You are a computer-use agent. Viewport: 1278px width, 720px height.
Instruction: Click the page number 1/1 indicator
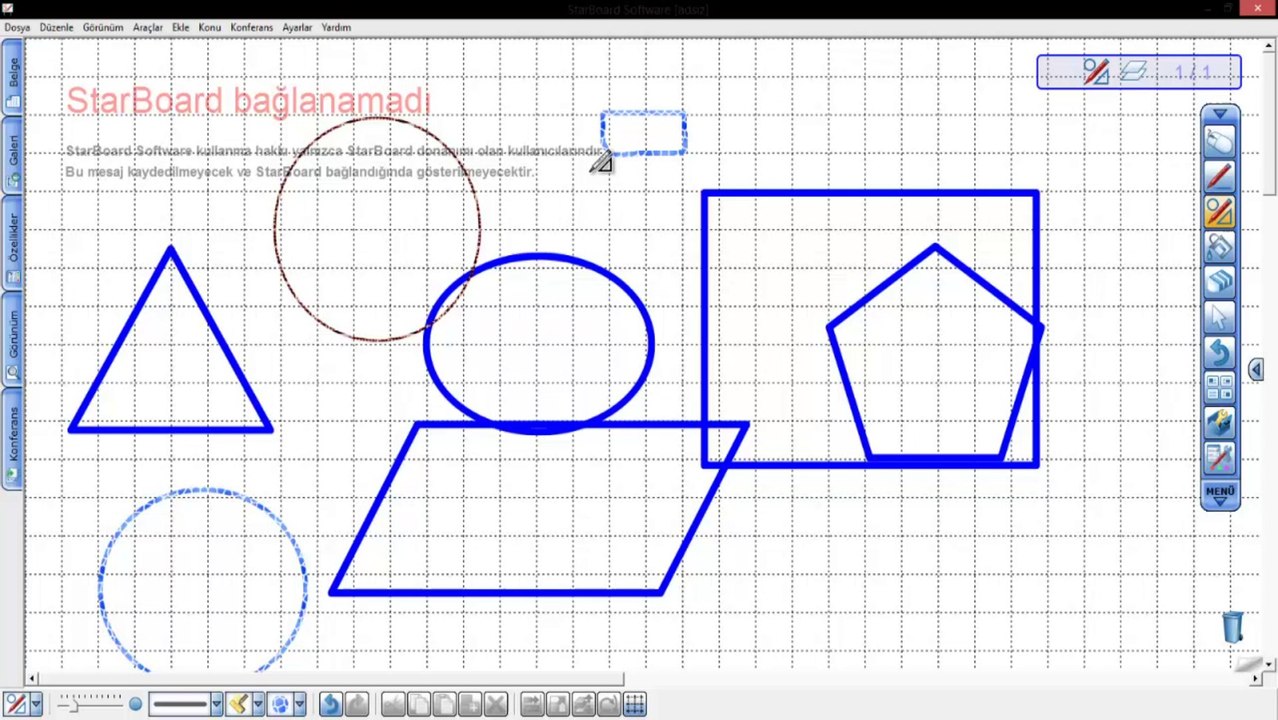pos(1193,72)
